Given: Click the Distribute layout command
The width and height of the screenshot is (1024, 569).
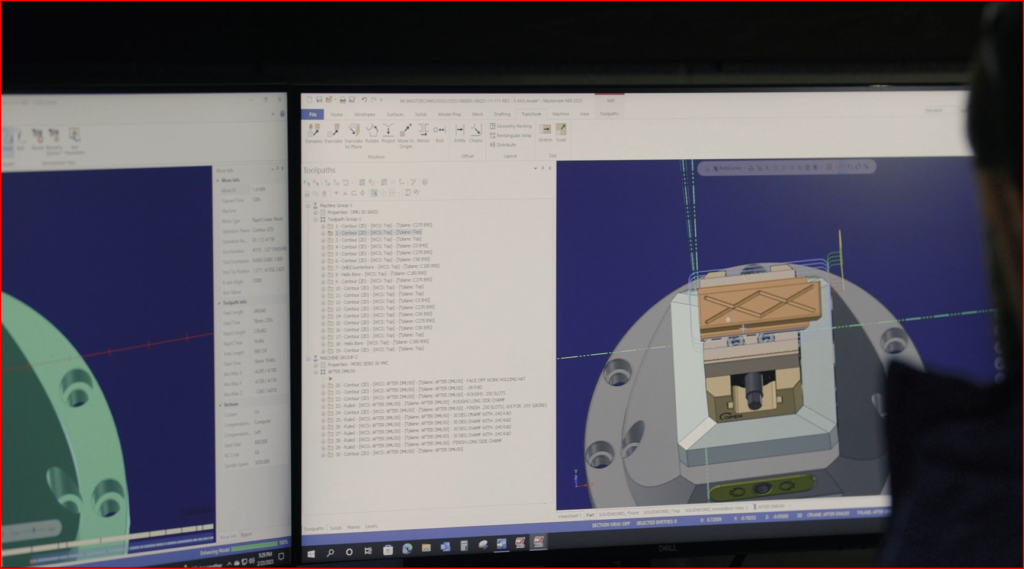Looking at the screenshot, I should (503, 144).
